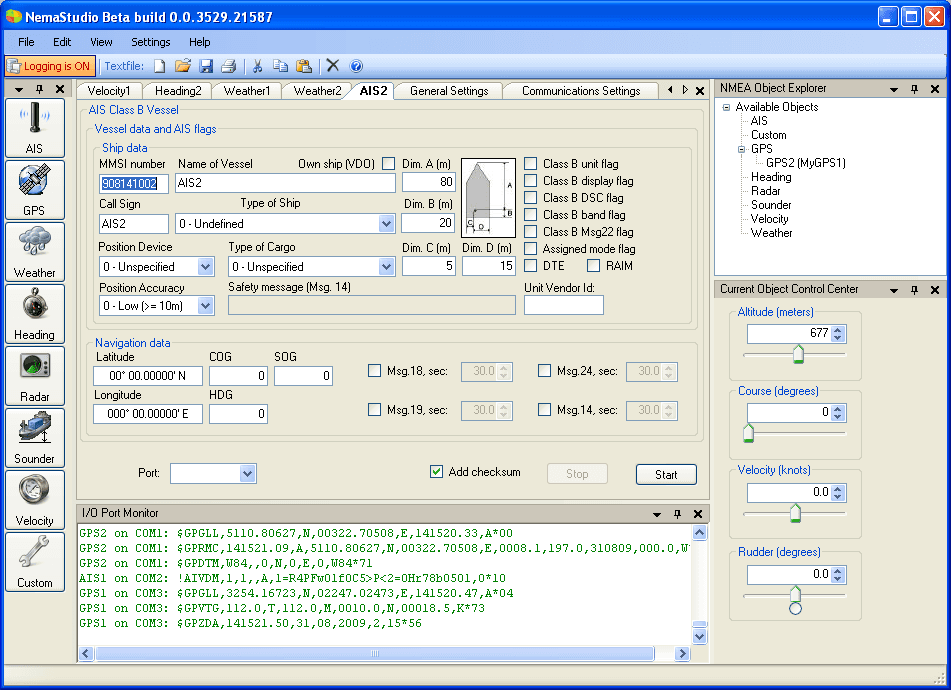Cut with the scissors icon

(257, 66)
